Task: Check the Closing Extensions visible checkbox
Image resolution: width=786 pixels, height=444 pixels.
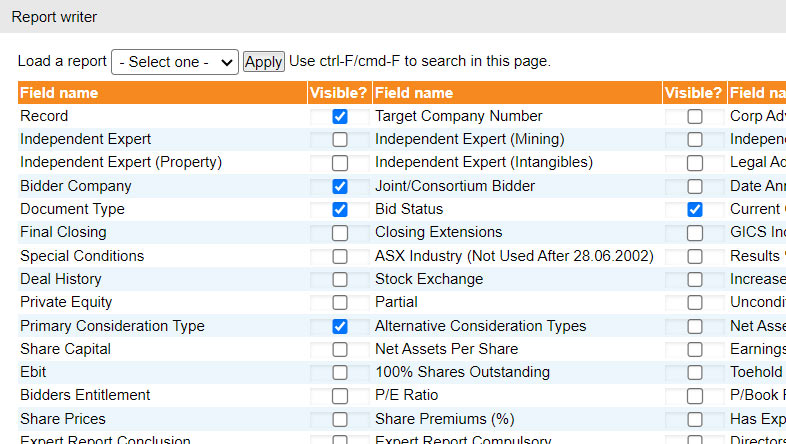Action: (695, 233)
